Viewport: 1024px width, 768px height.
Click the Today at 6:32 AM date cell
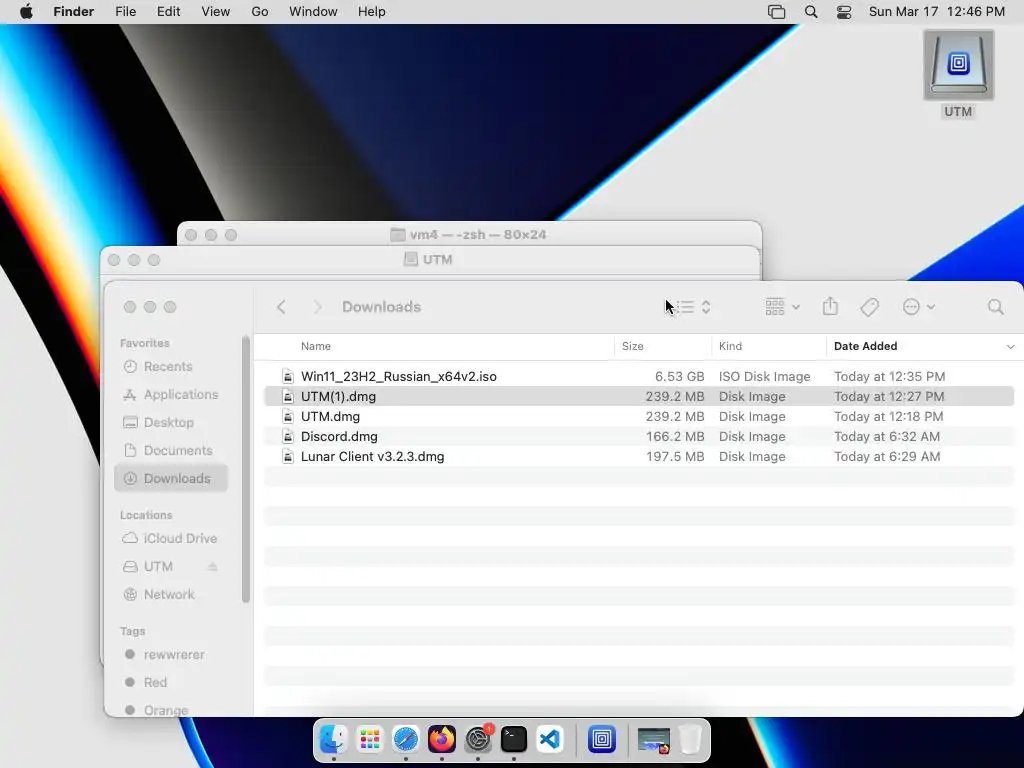click(x=887, y=436)
